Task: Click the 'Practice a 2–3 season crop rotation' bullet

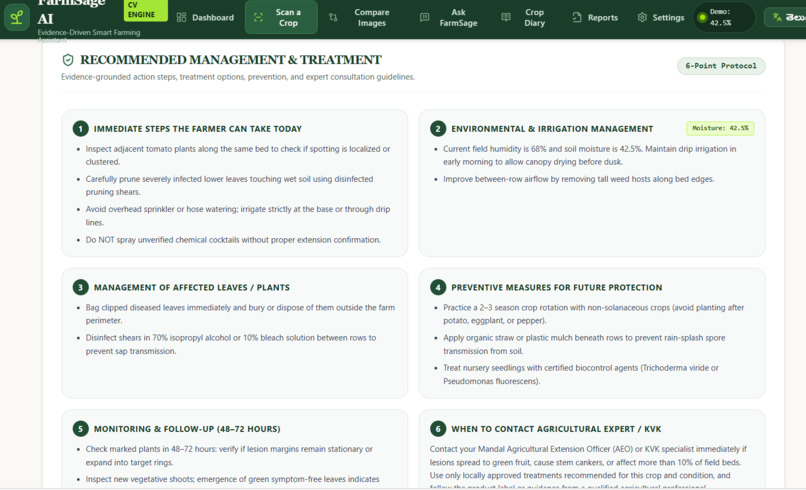Action: pos(594,314)
